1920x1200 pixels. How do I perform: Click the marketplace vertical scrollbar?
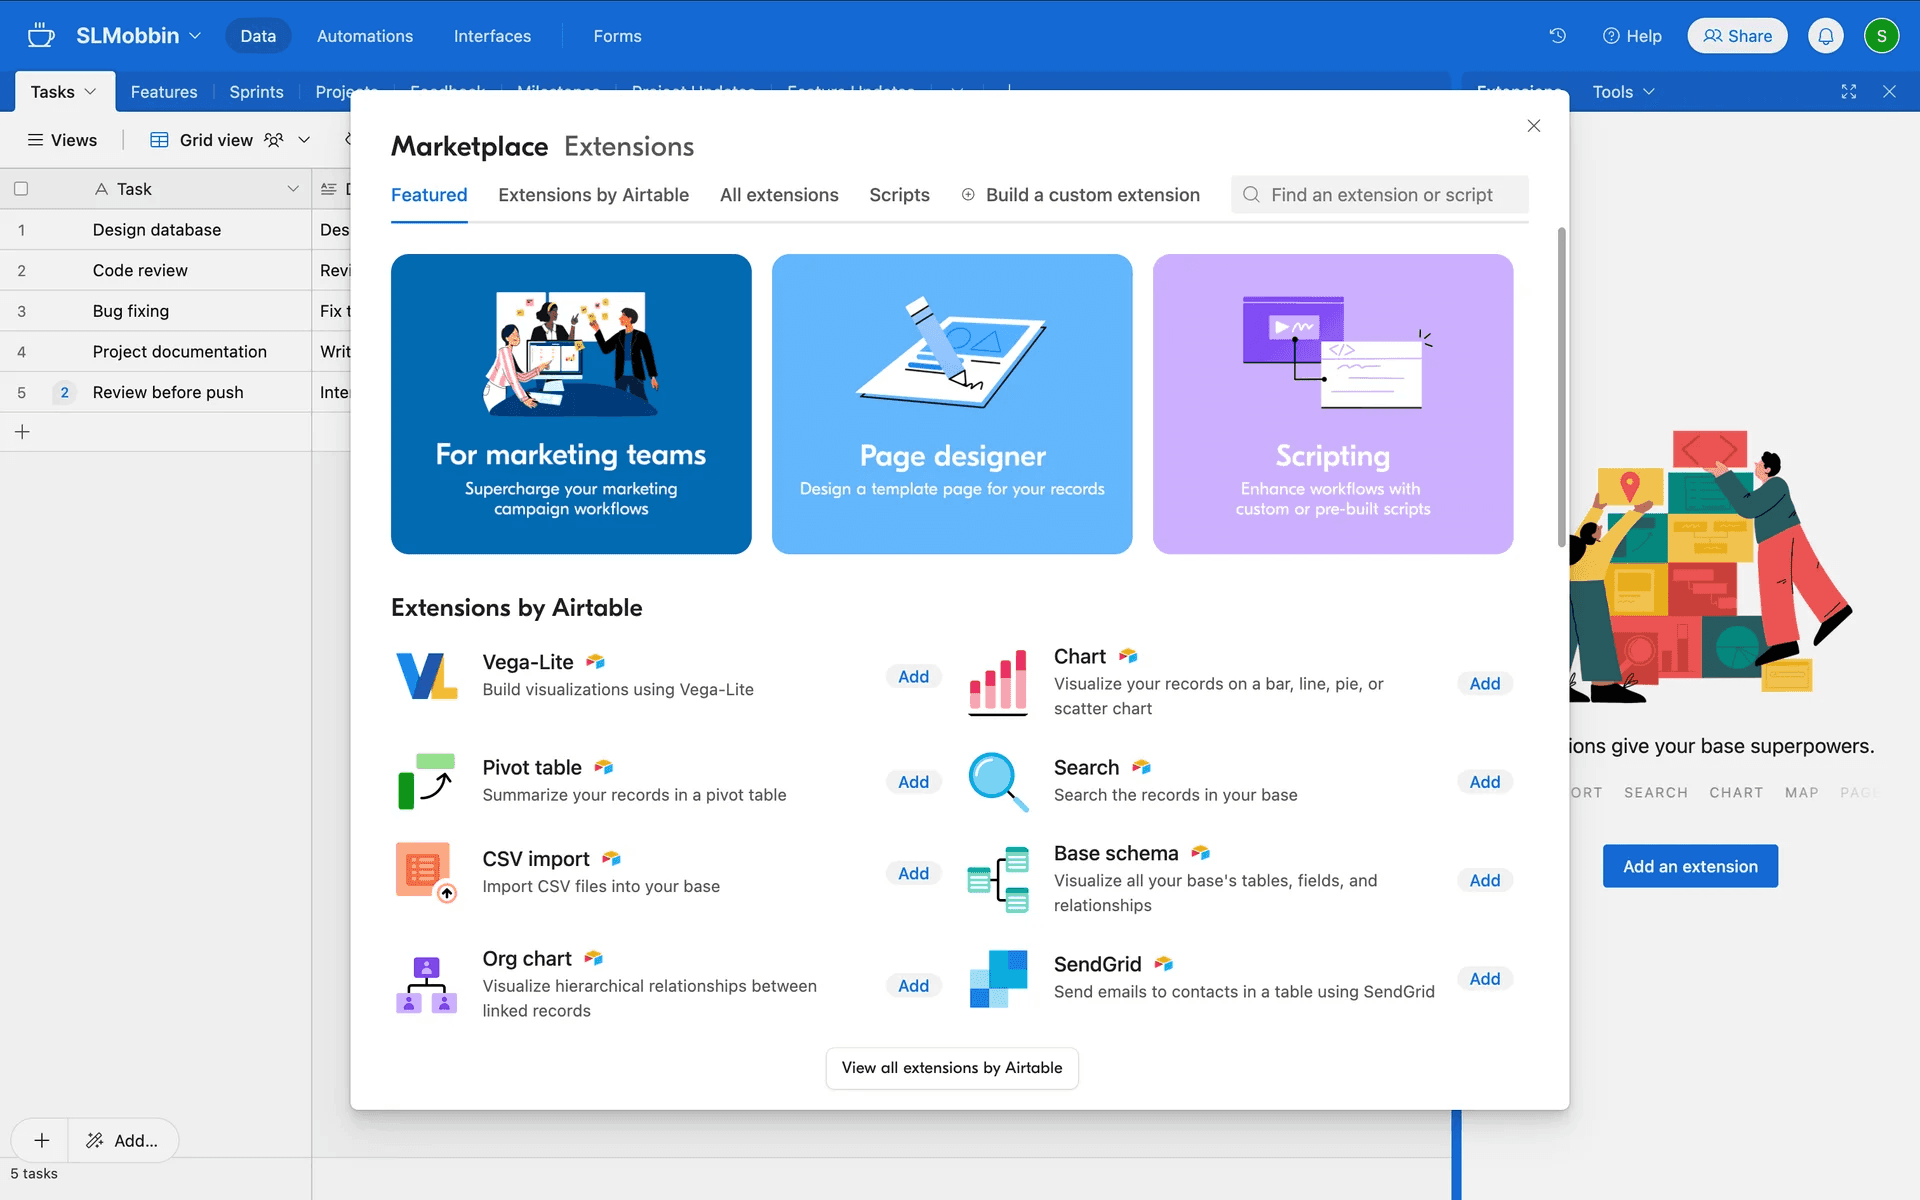(x=1561, y=388)
